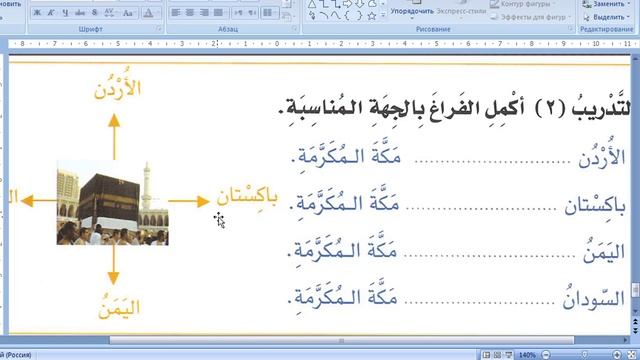Justify text alignment
Image resolution: width=640 pixels, height=360 pixels.
tap(218, 13)
